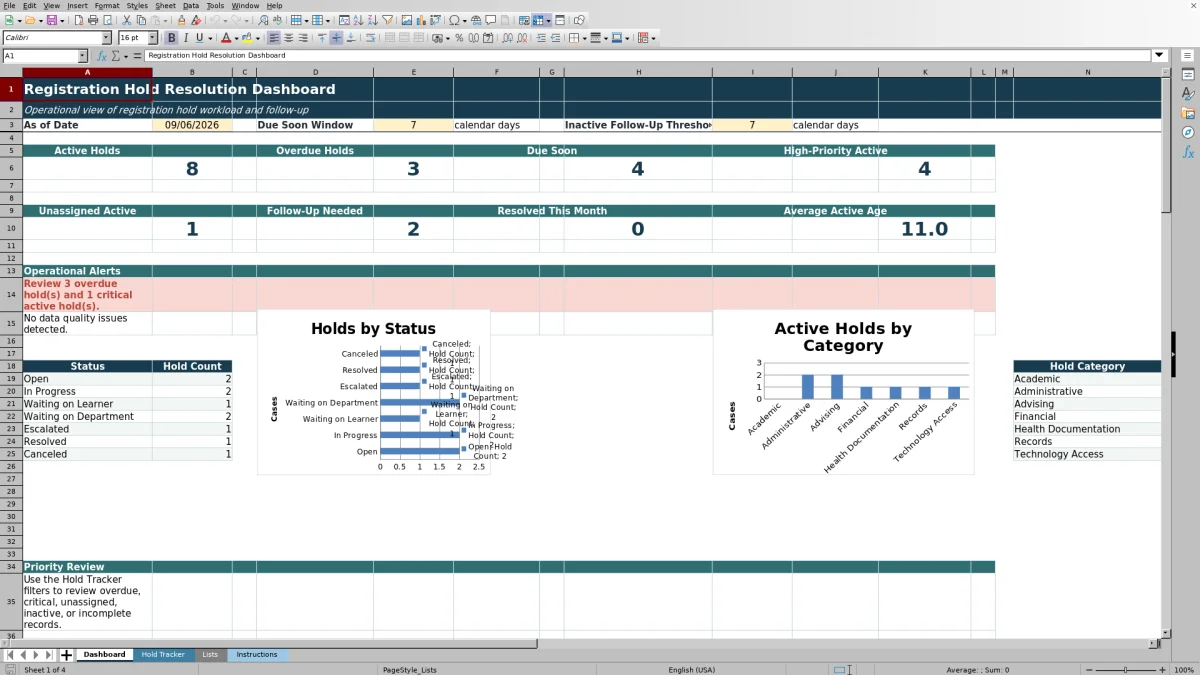The image size is (1200, 675).
Task: Expand the formula bar arrow
Action: [x=1159, y=56]
